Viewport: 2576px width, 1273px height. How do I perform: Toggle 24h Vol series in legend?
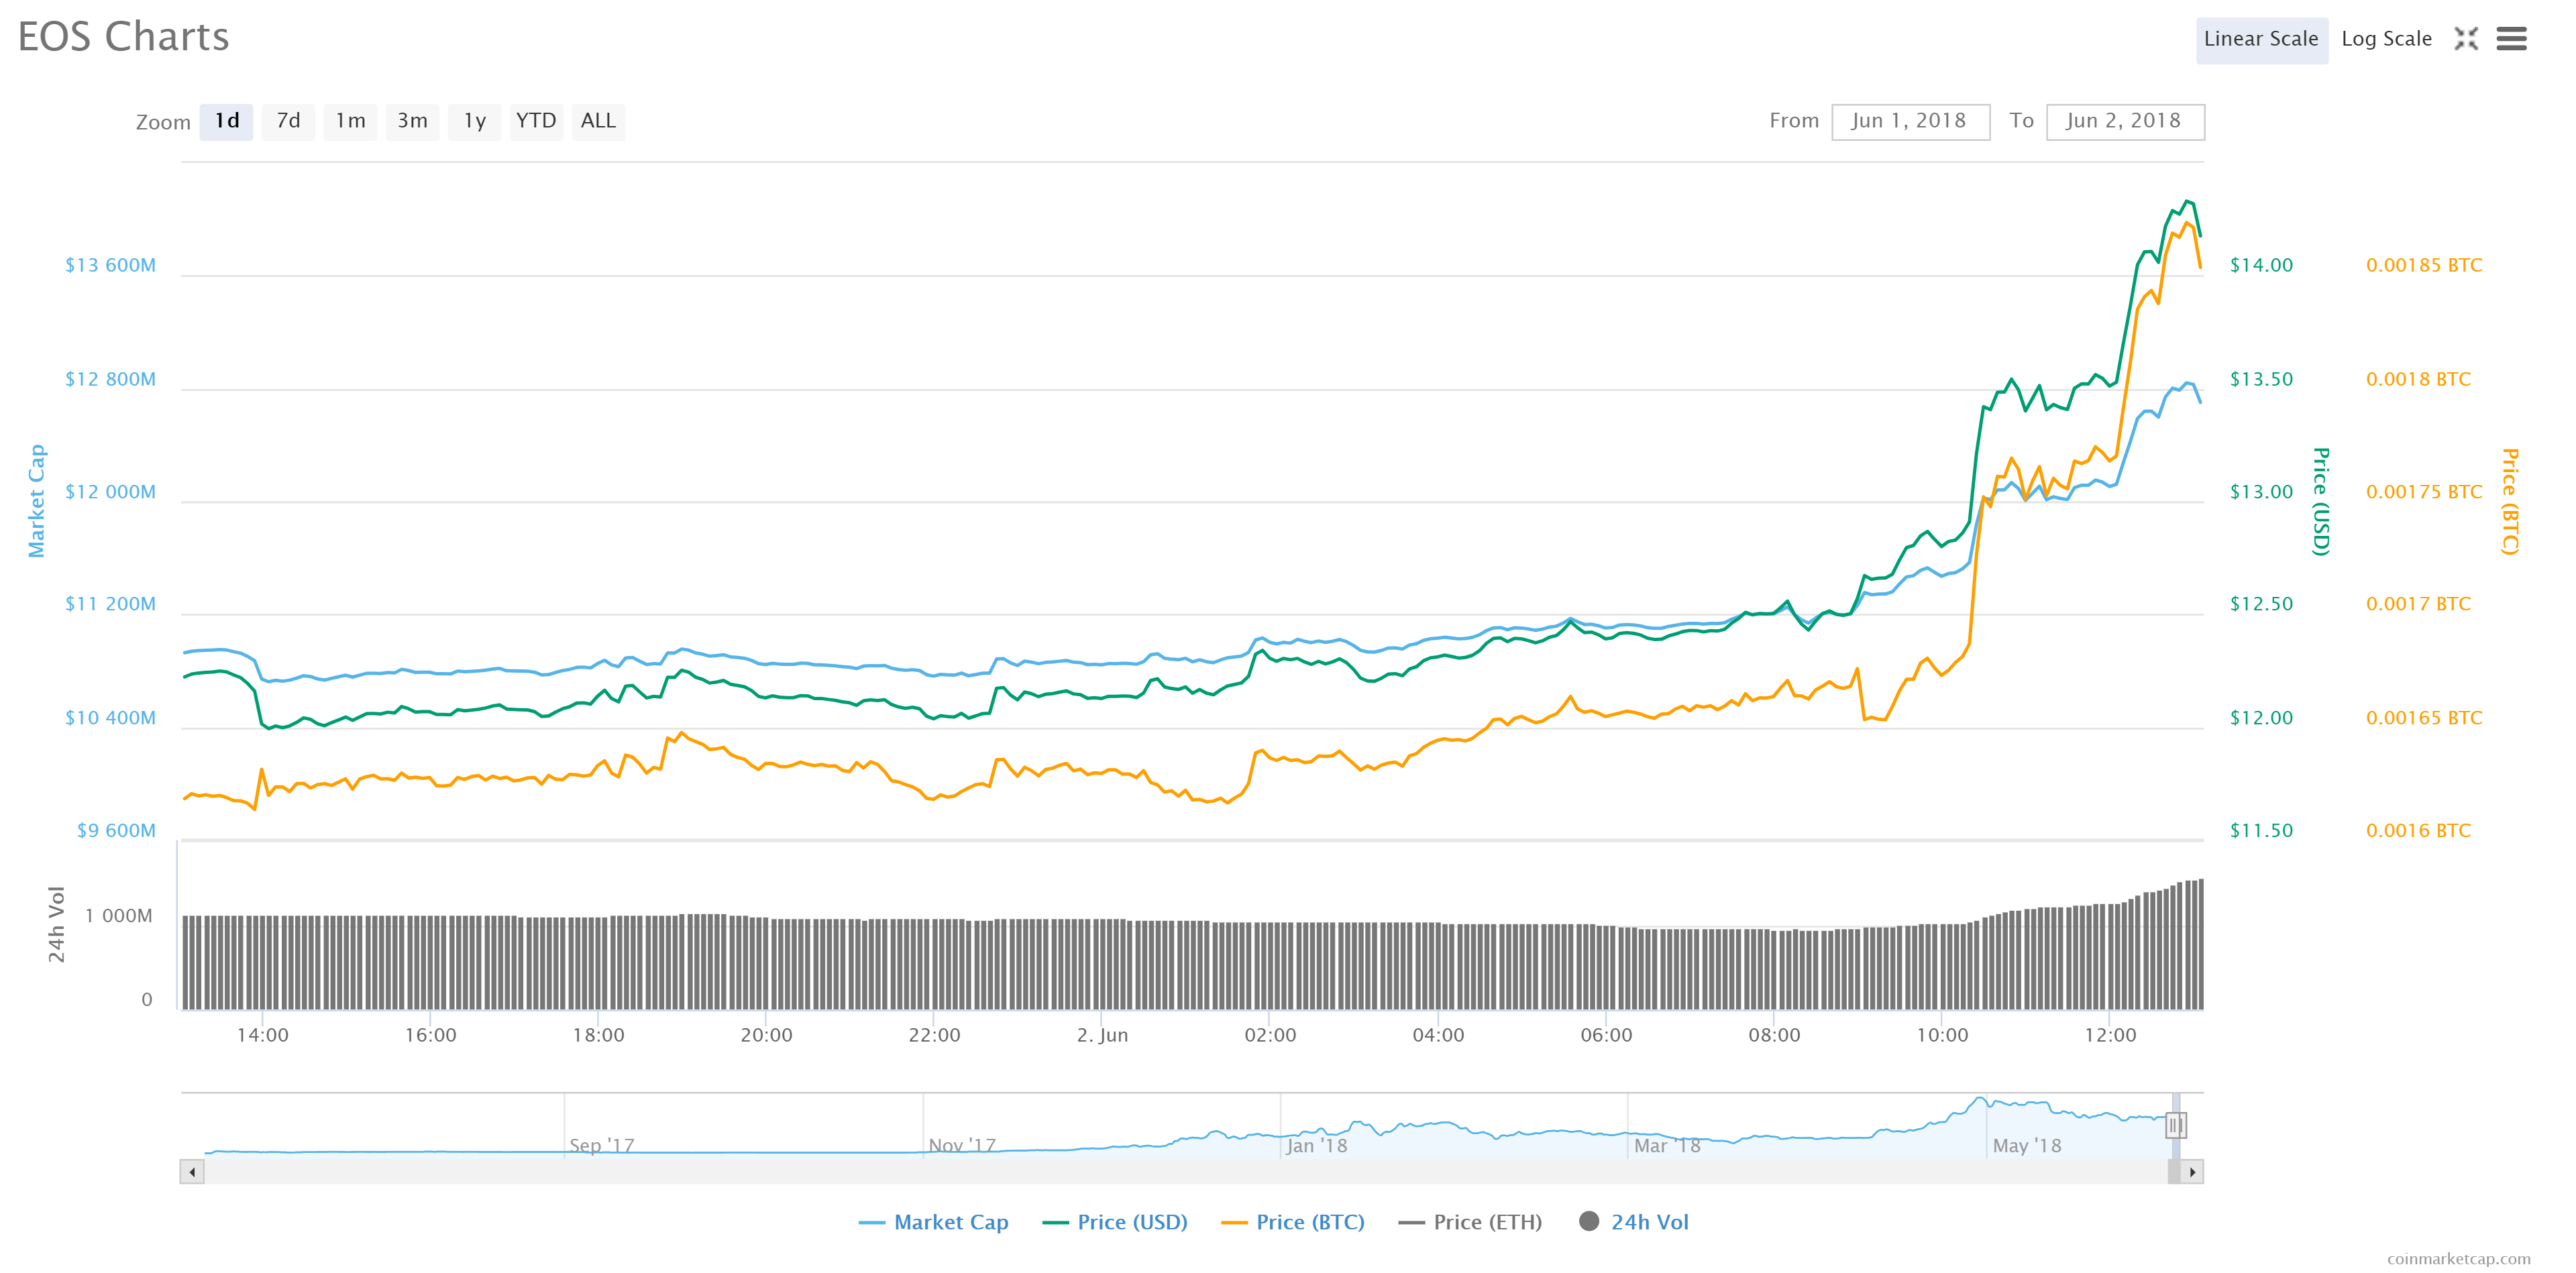[x=1634, y=1222]
